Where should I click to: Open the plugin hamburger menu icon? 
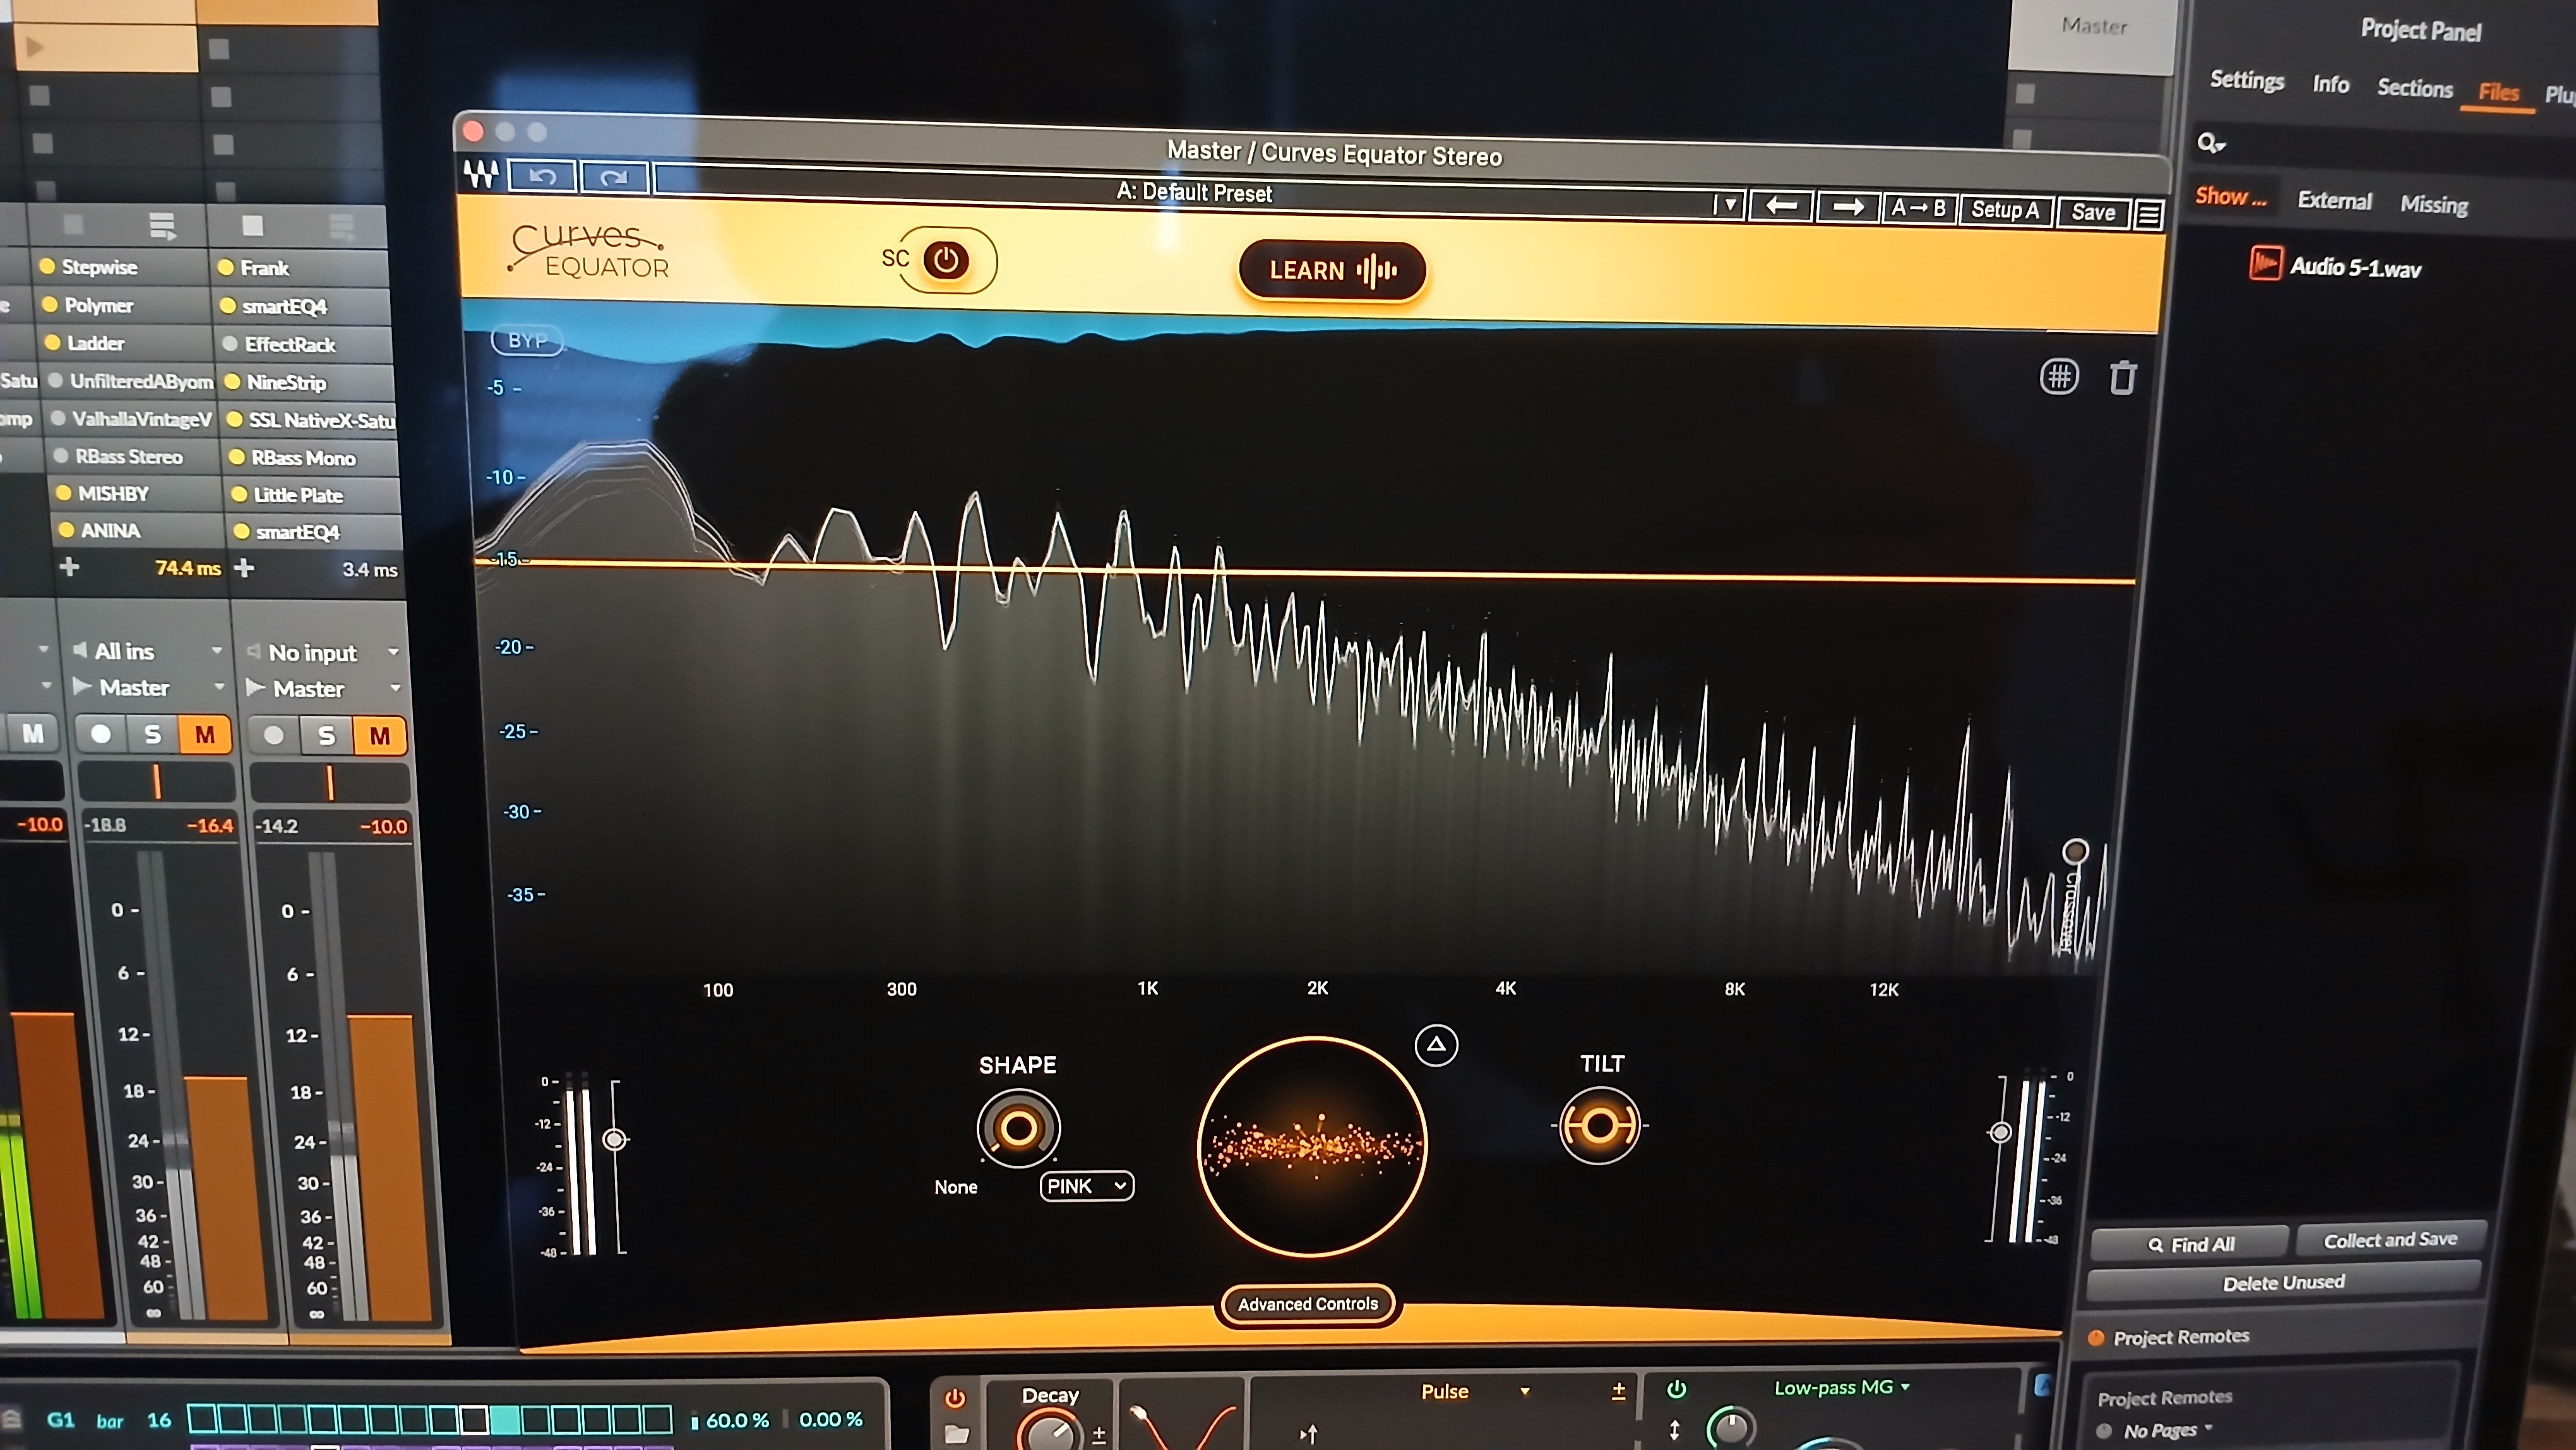(x=2149, y=214)
